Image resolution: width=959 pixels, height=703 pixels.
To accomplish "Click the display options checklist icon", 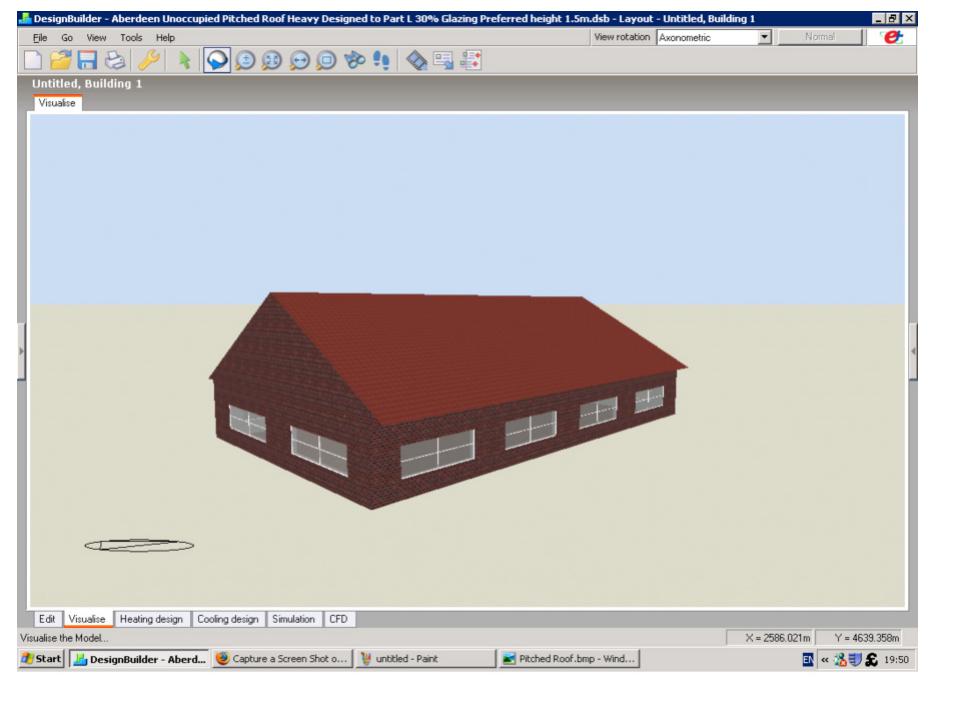I will (x=471, y=61).
